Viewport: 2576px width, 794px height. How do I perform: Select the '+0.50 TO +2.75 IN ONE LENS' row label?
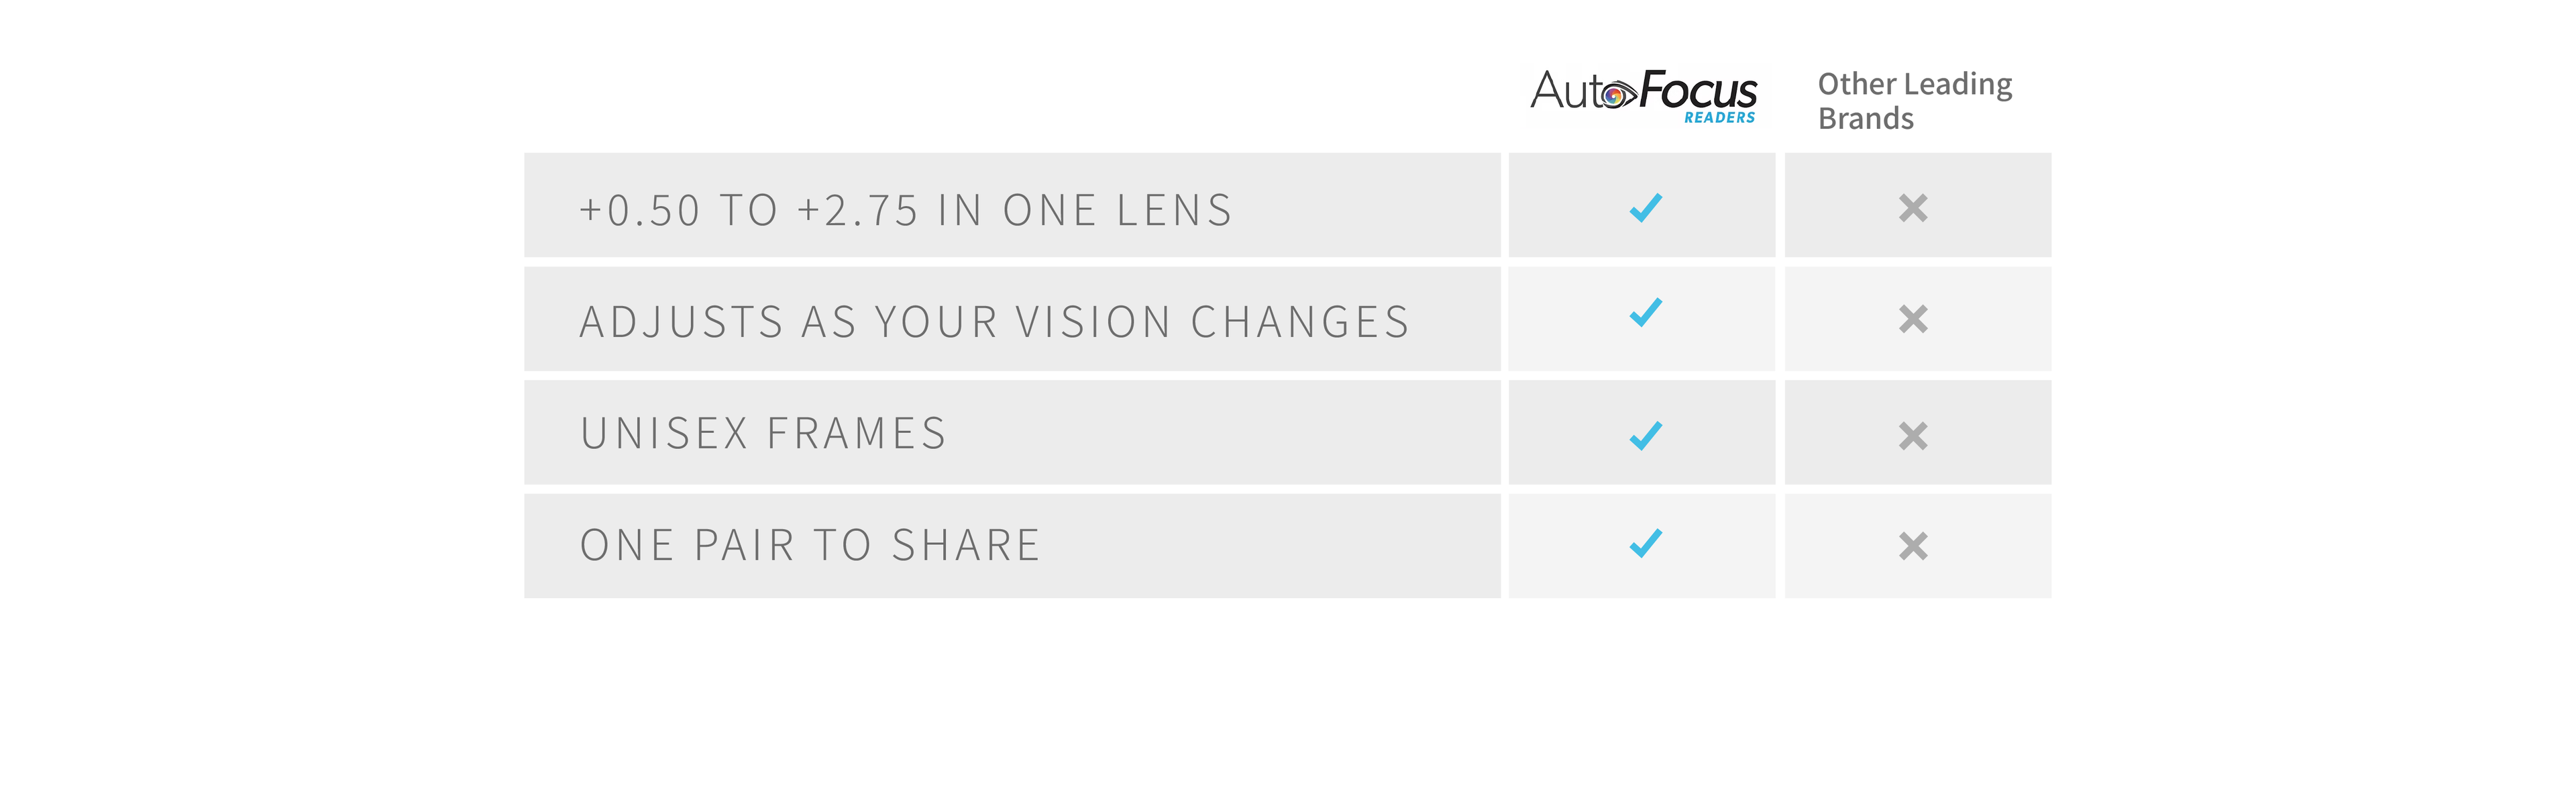[906, 211]
